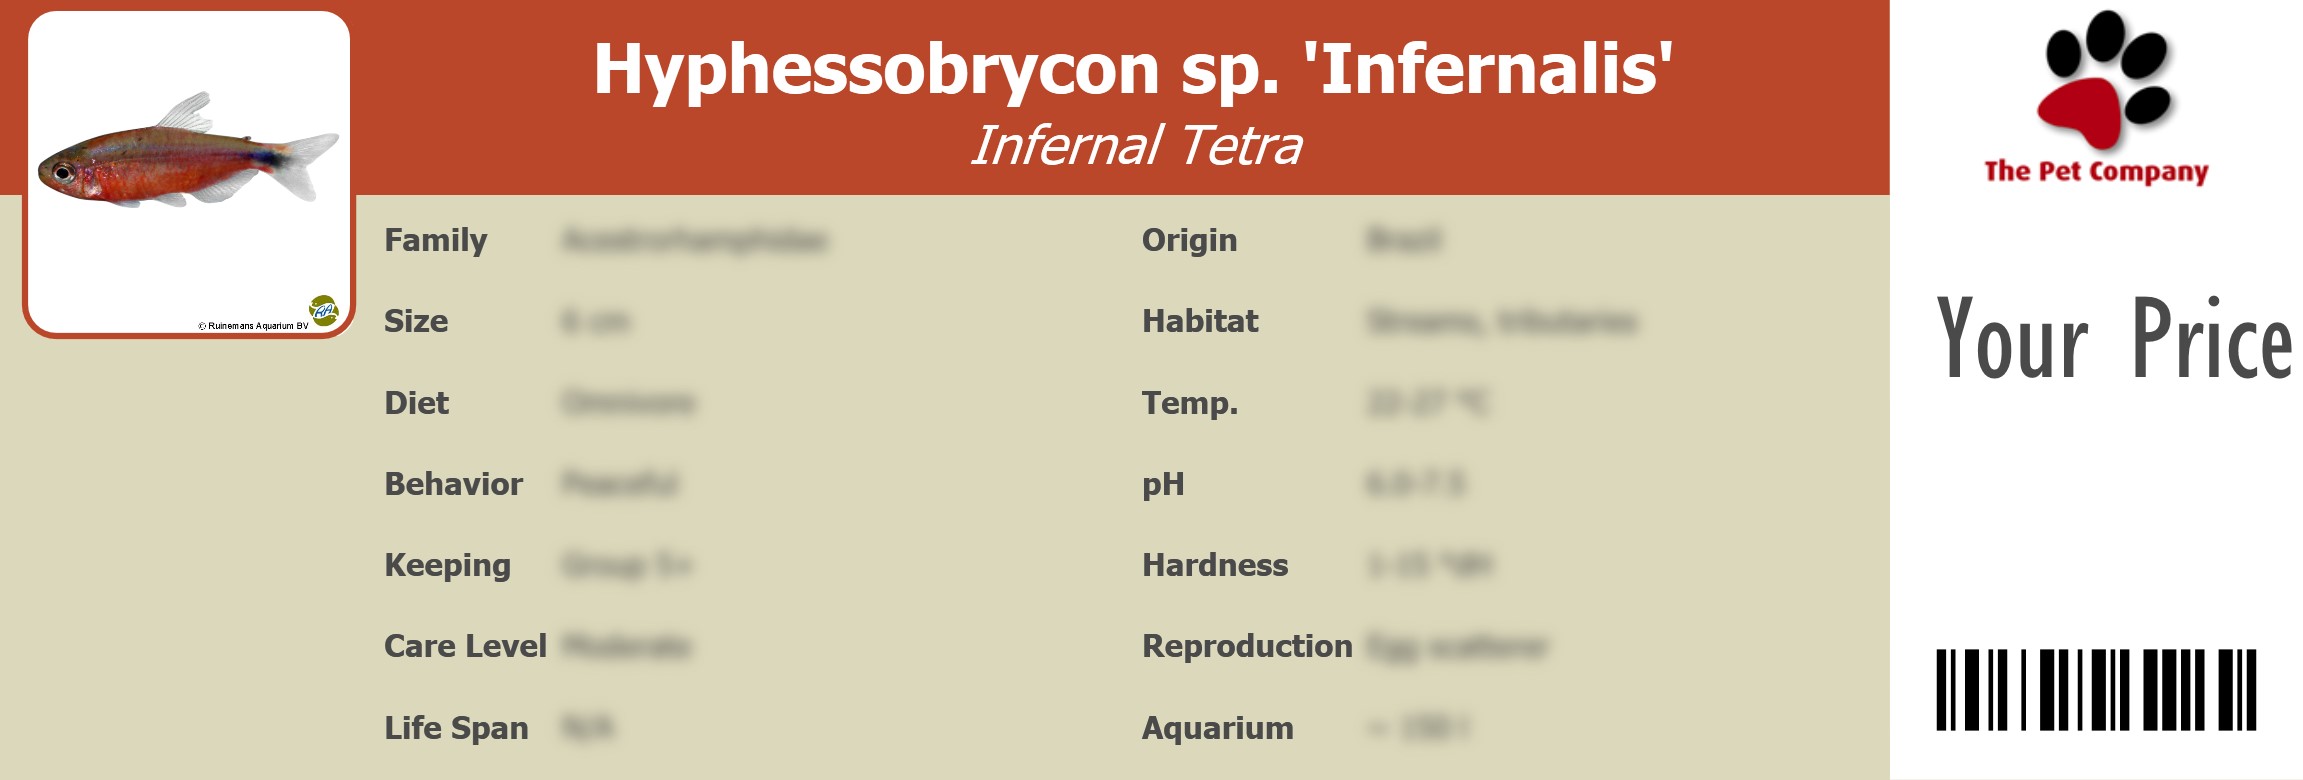This screenshot has height=780, width=2303.
Task: Select the Care Level field label
Action: pyautogui.click(x=465, y=646)
